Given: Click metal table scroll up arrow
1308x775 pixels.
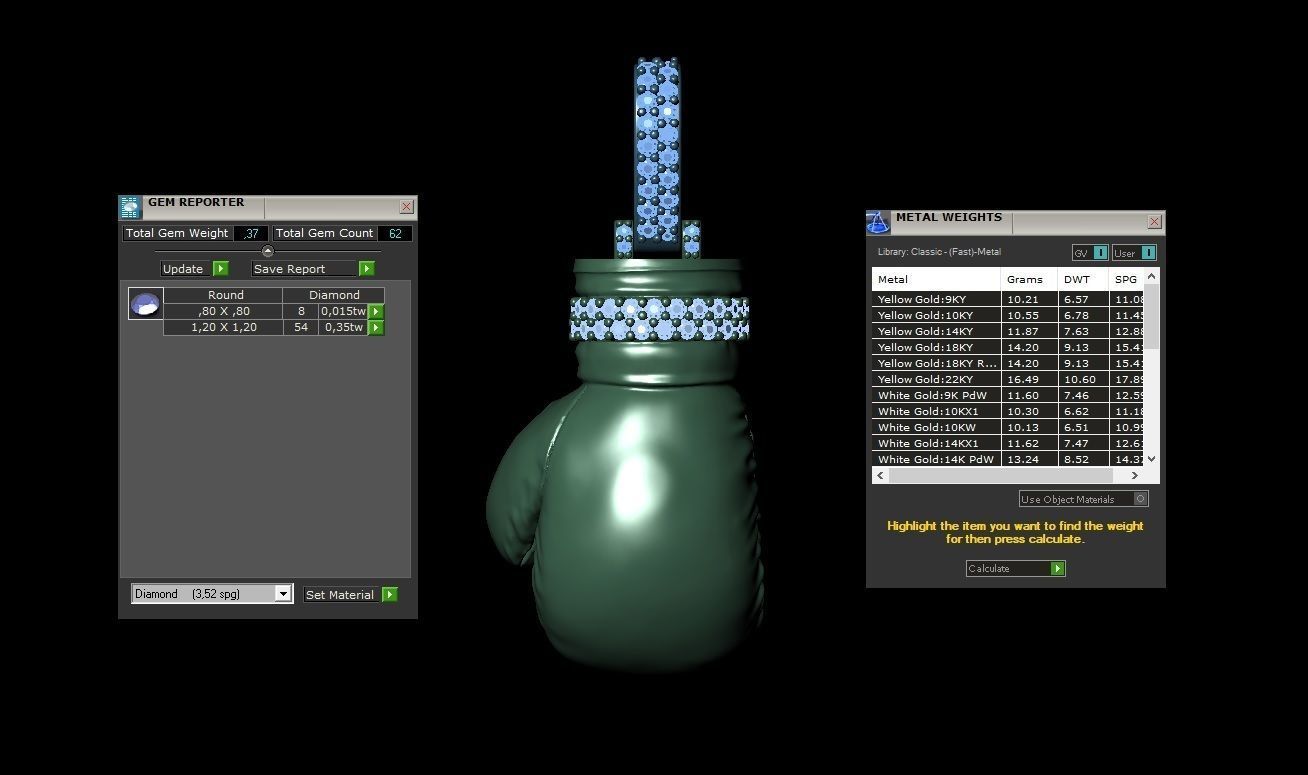Looking at the screenshot, I should 1151,276.
